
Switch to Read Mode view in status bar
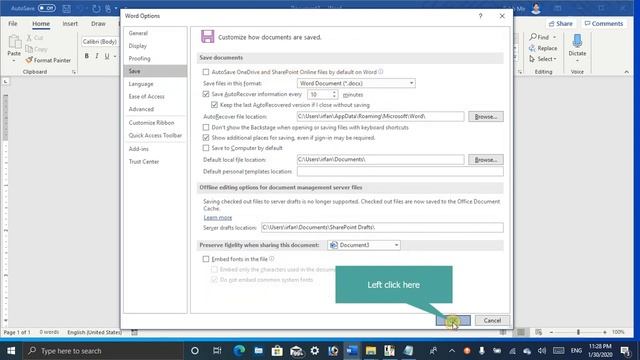coord(503,332)
